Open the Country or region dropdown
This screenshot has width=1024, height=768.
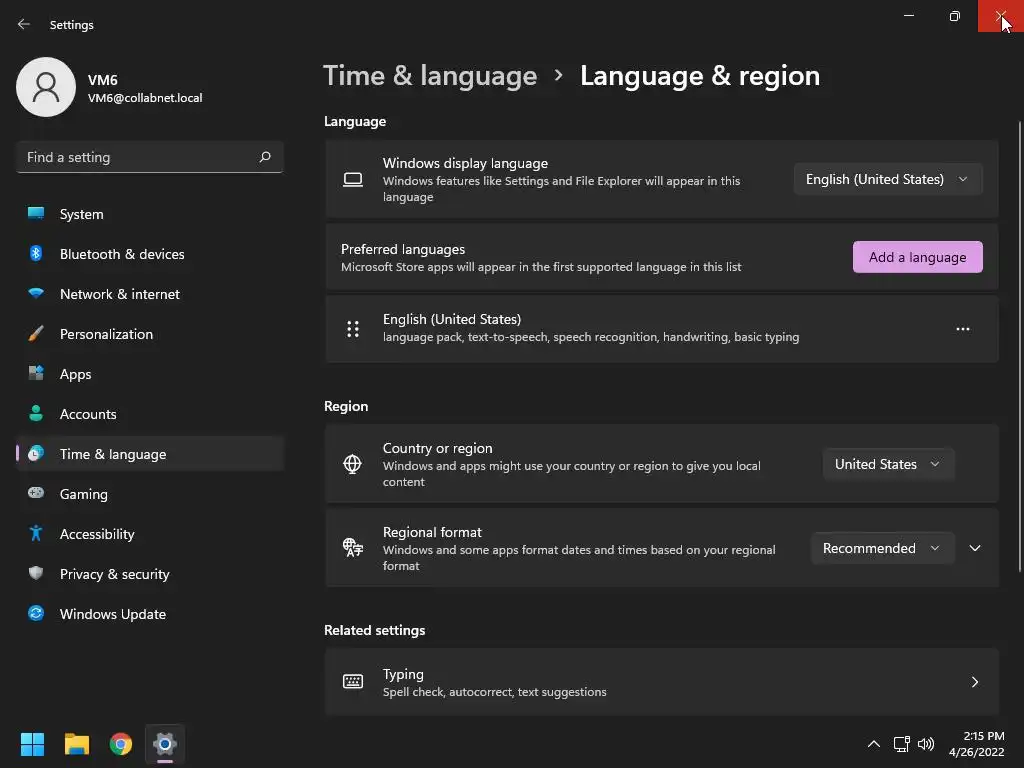[x=888, y=464]
